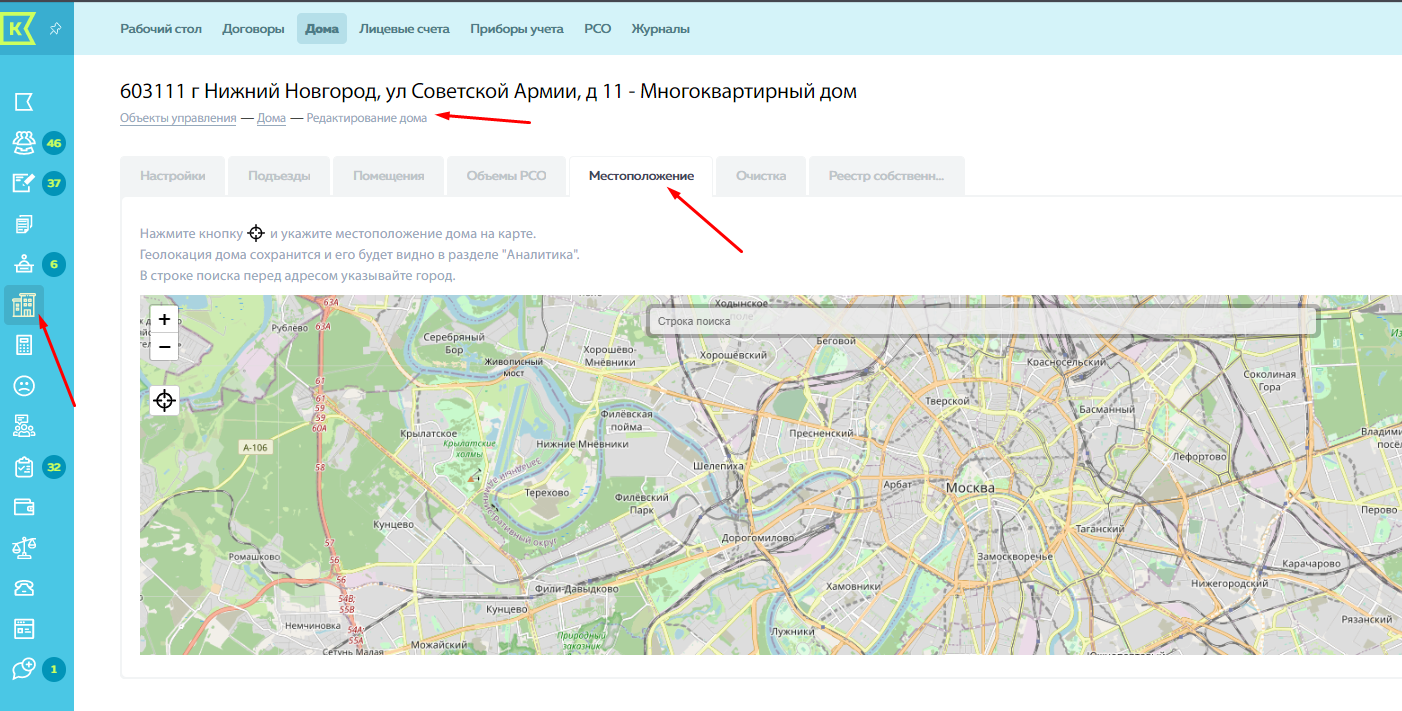Open the stacked documents sidebar icon
The width and height of the screenshot is (1402, 711).
24,224
